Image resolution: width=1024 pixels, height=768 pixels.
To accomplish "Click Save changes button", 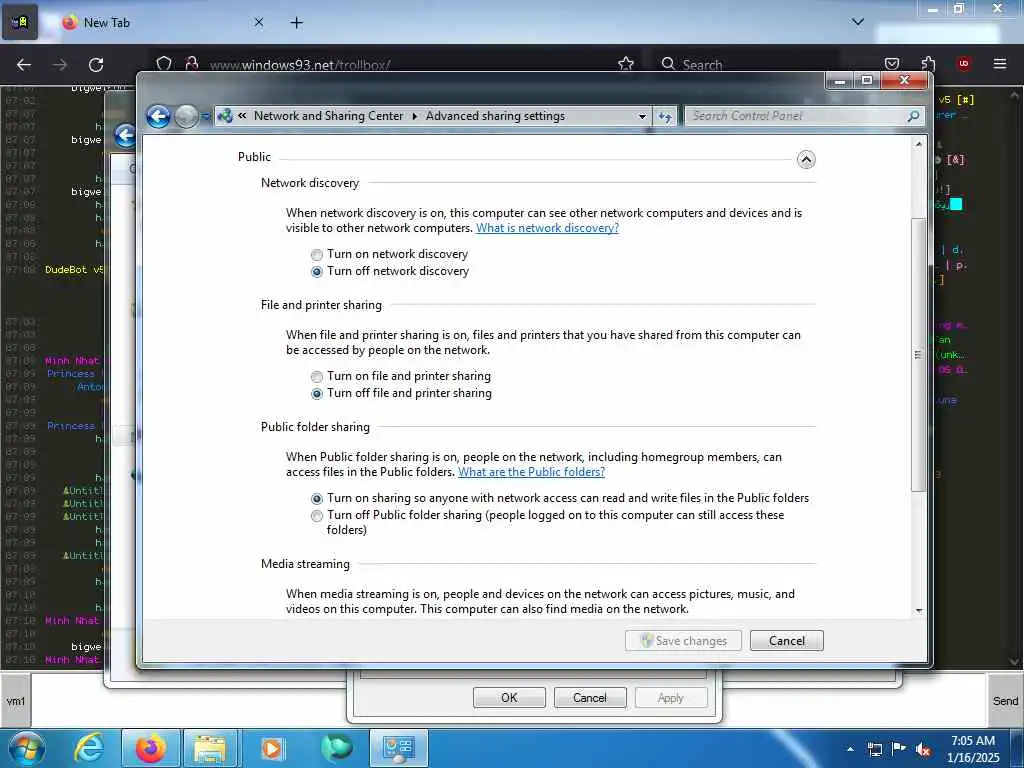I will (683, 641).
